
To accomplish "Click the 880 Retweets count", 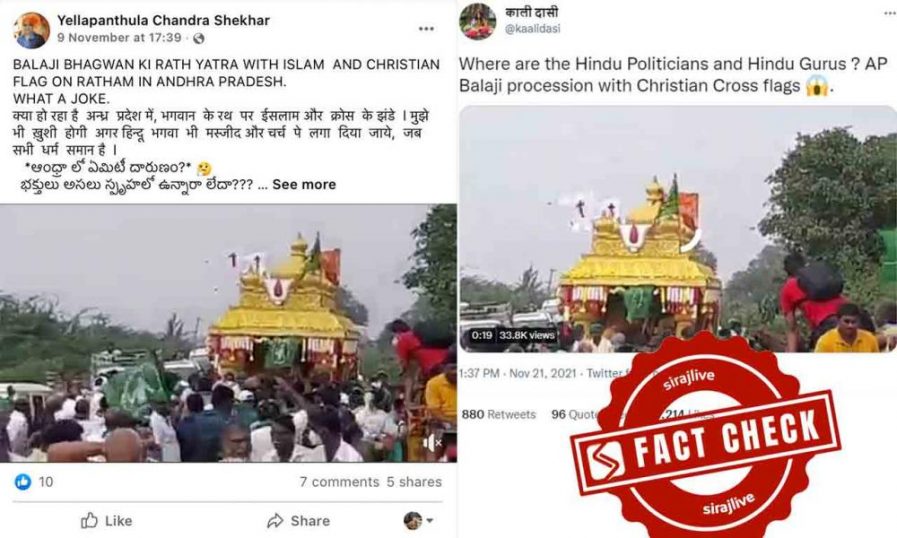I will (499, 414).
